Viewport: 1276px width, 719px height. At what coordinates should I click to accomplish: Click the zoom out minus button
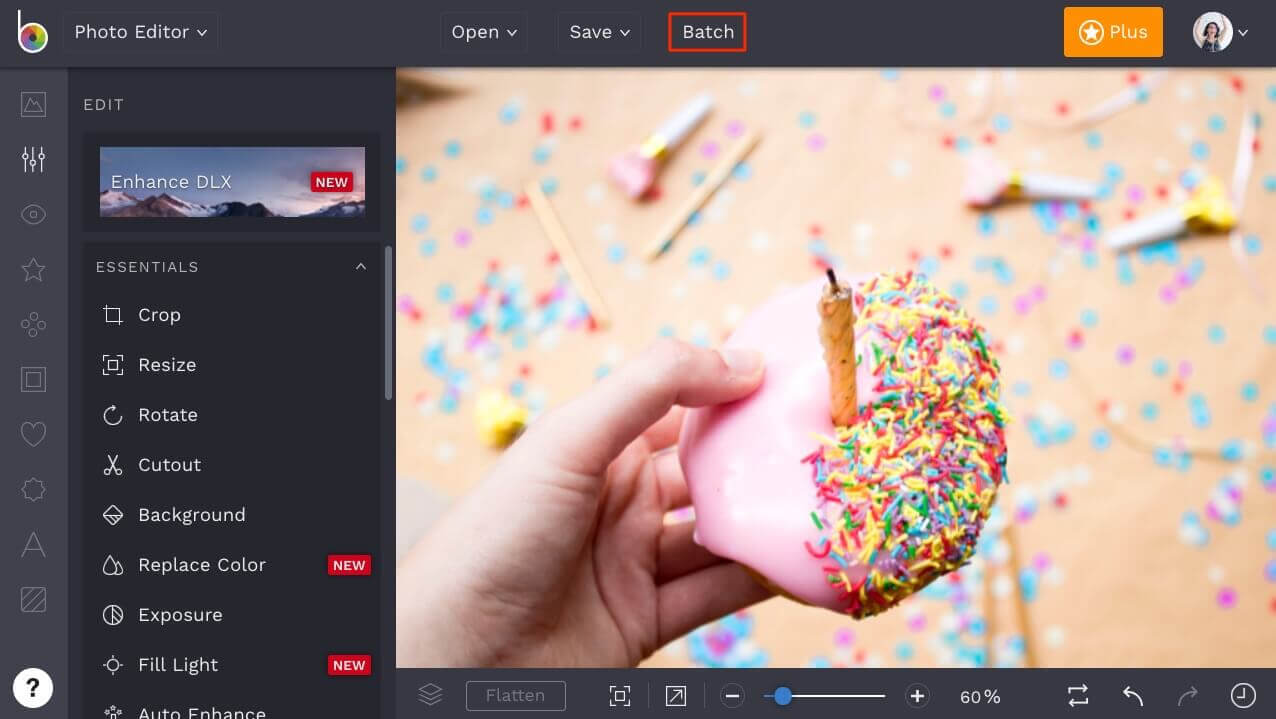coord(732,696)
